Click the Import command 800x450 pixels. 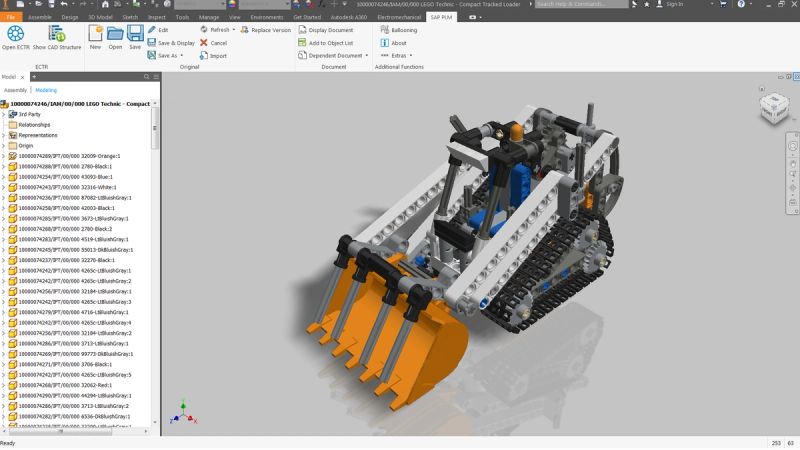pos(213,56)
